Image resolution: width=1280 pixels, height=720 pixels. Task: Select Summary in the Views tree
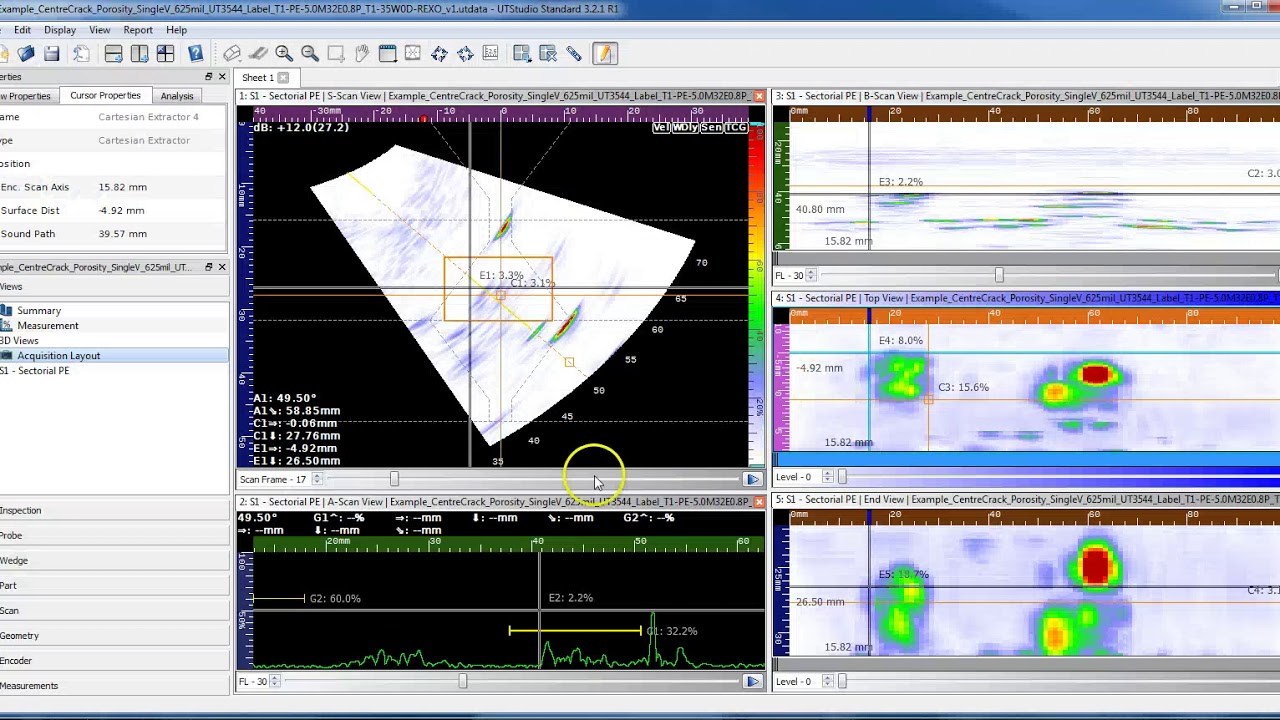pyautogui.click(x=38, y=310)
